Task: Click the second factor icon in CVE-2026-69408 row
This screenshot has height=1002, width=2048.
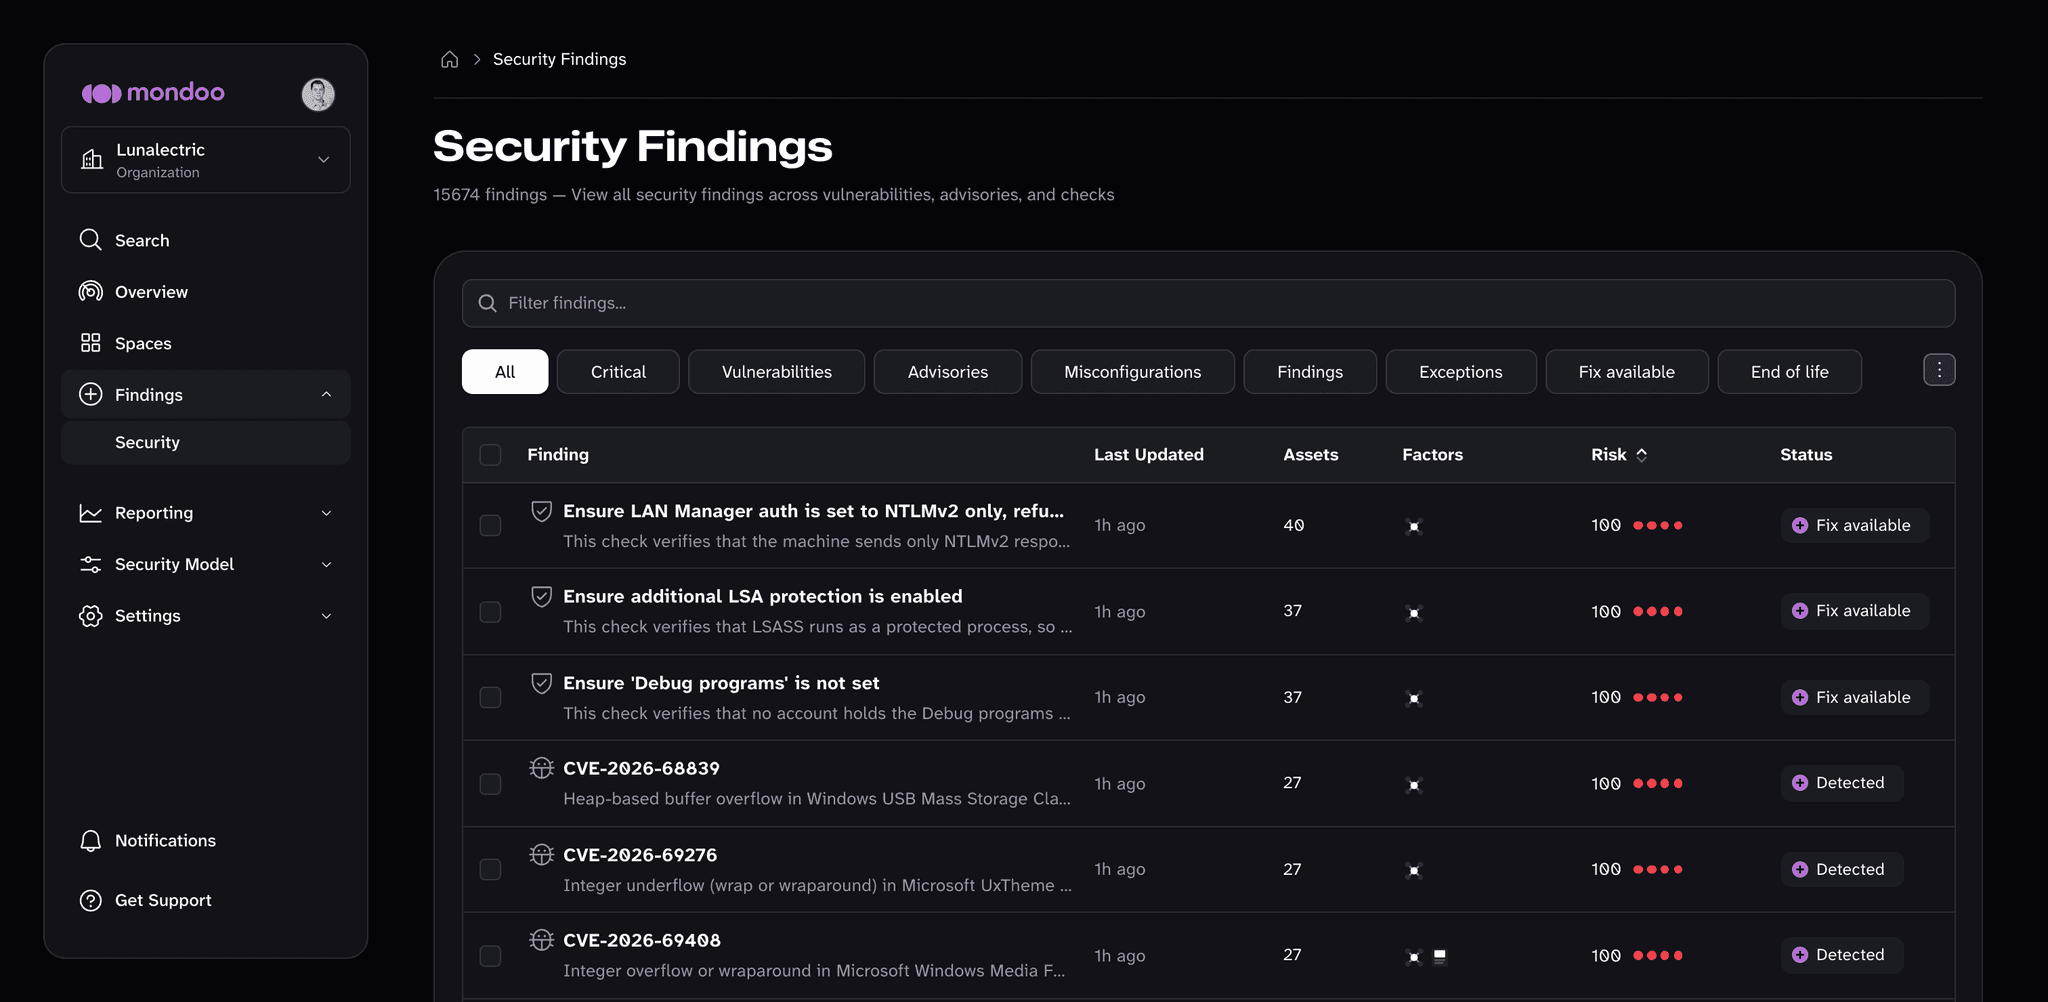Action: tap(1440, 956)
